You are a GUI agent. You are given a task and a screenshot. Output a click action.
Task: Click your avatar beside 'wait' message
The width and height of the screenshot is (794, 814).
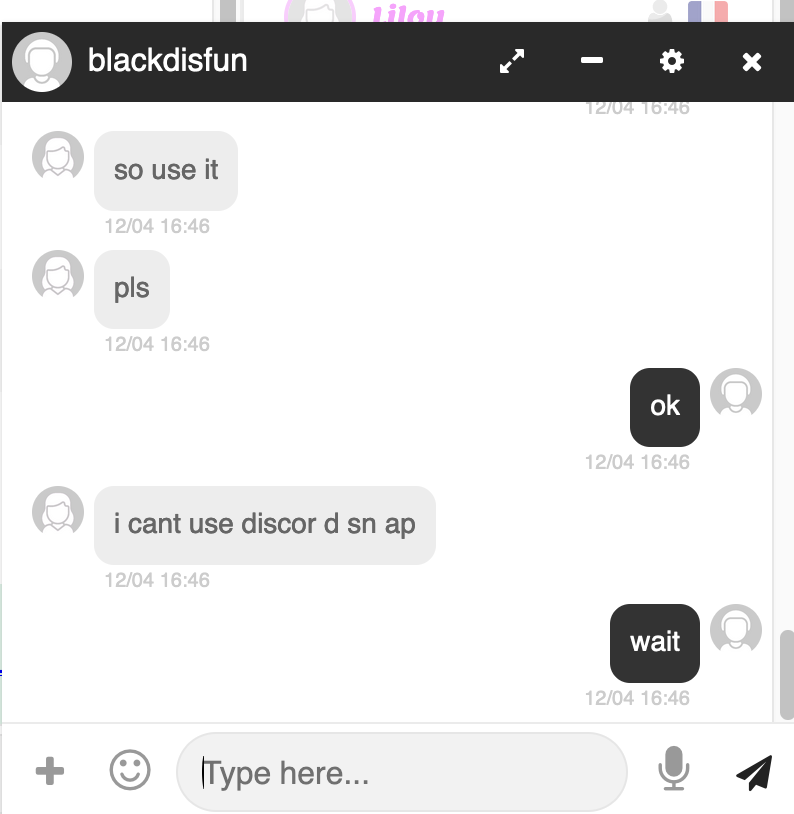[736, 629]
